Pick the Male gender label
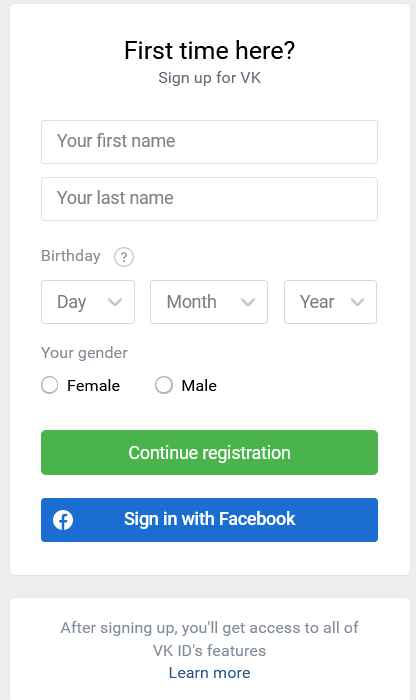416x700 pixels. click(x=199, y=385)
